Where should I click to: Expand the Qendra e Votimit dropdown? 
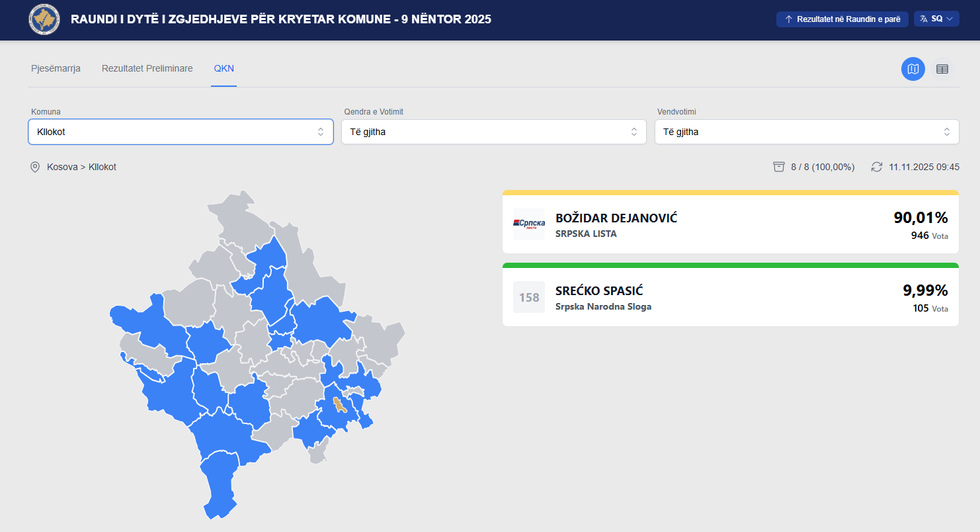[493, 132]
